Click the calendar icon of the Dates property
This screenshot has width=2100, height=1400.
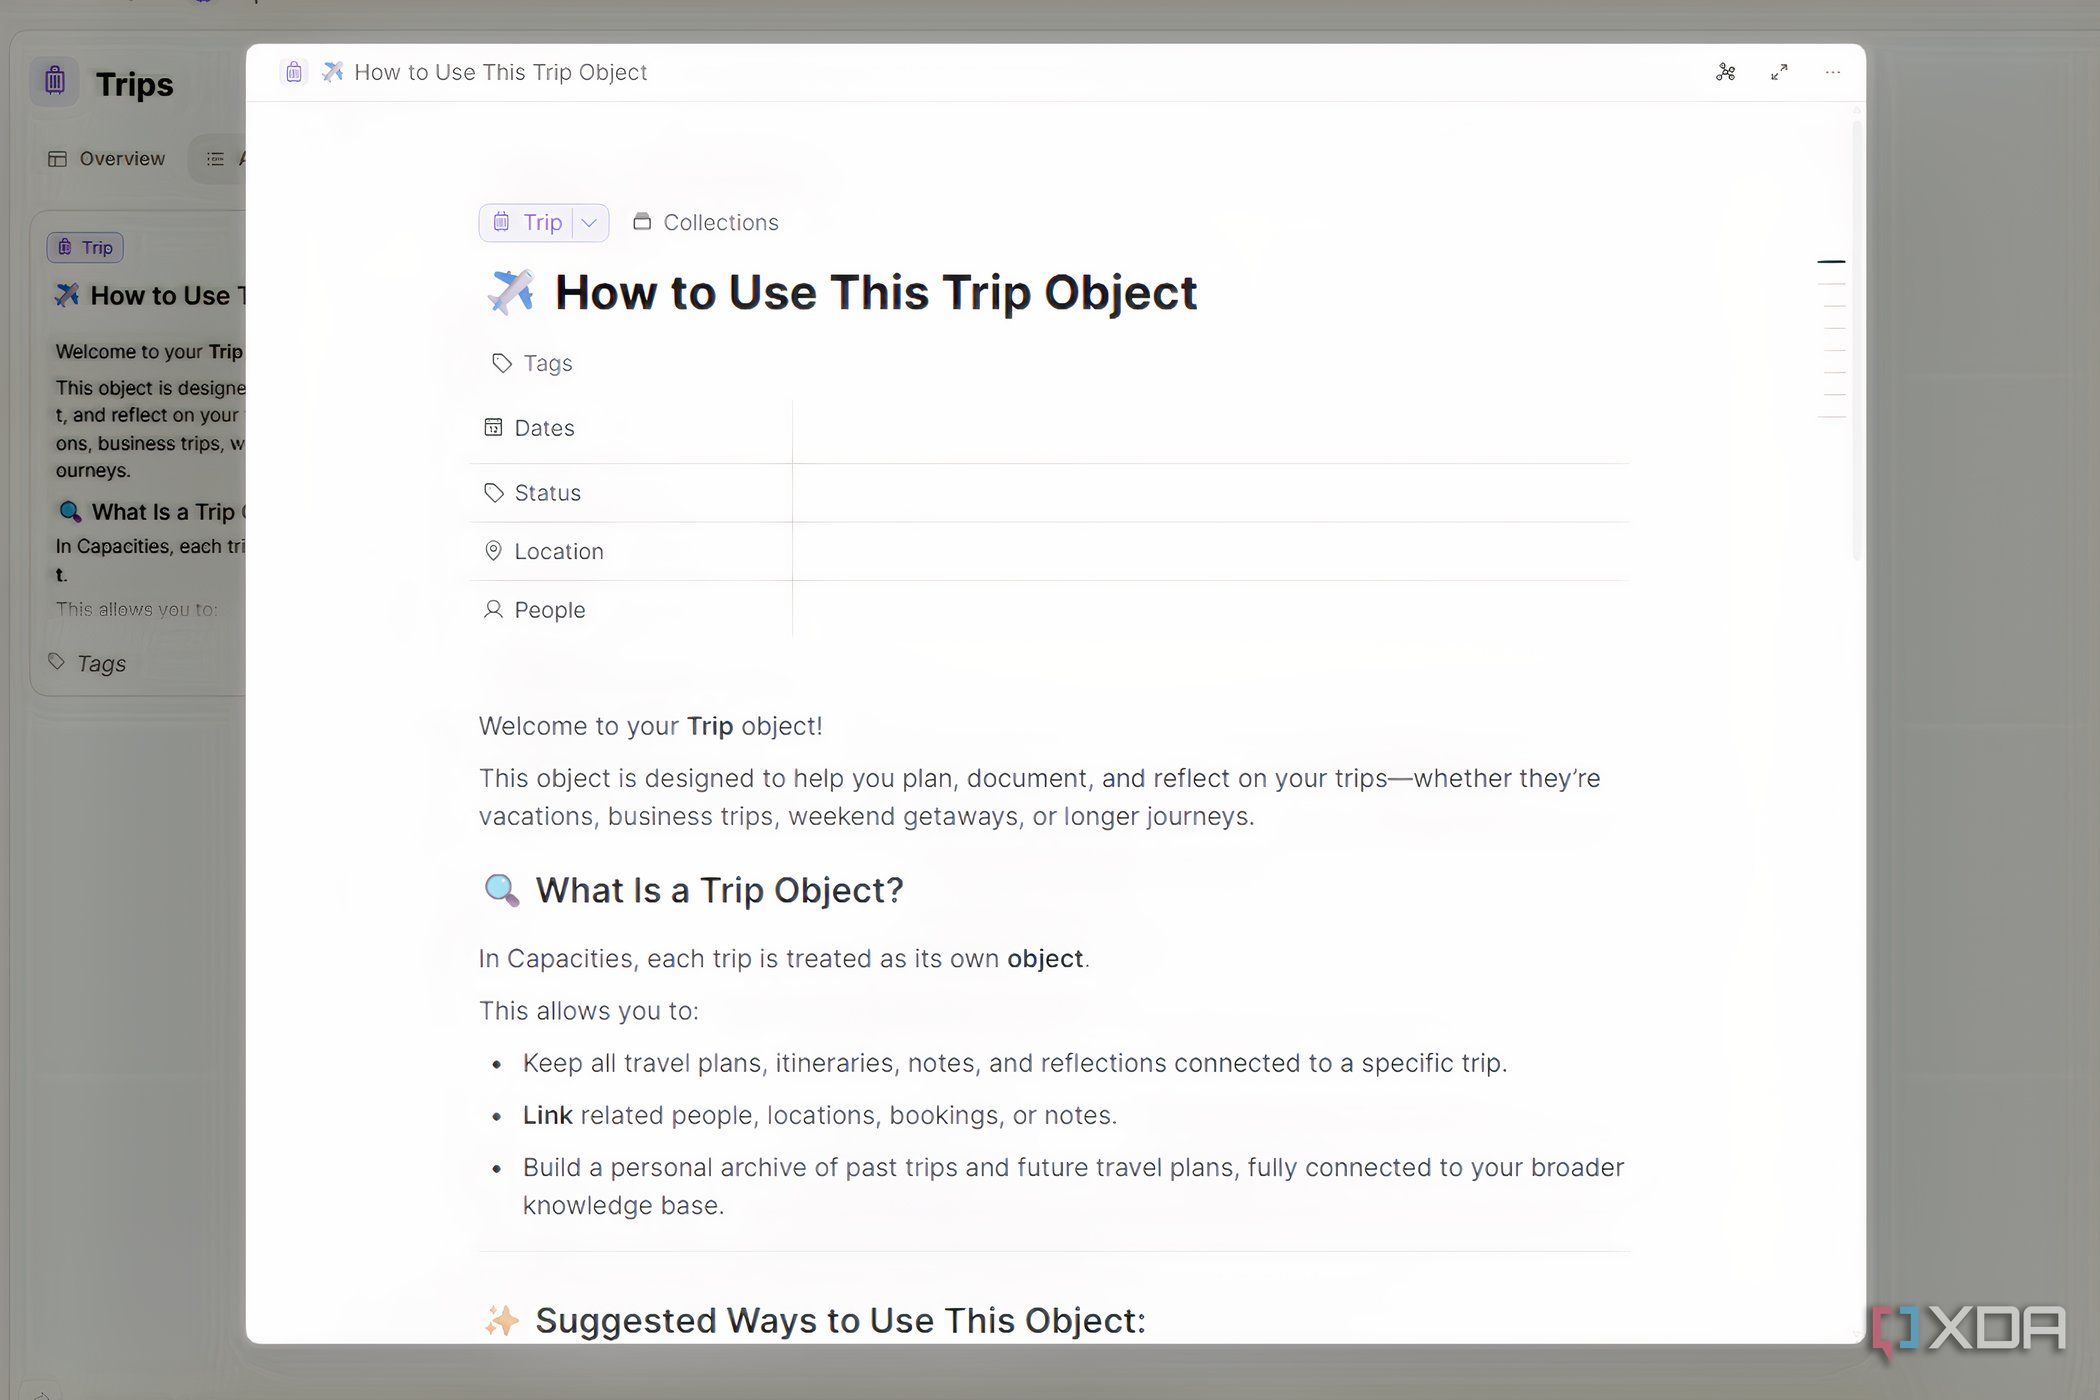493,427
